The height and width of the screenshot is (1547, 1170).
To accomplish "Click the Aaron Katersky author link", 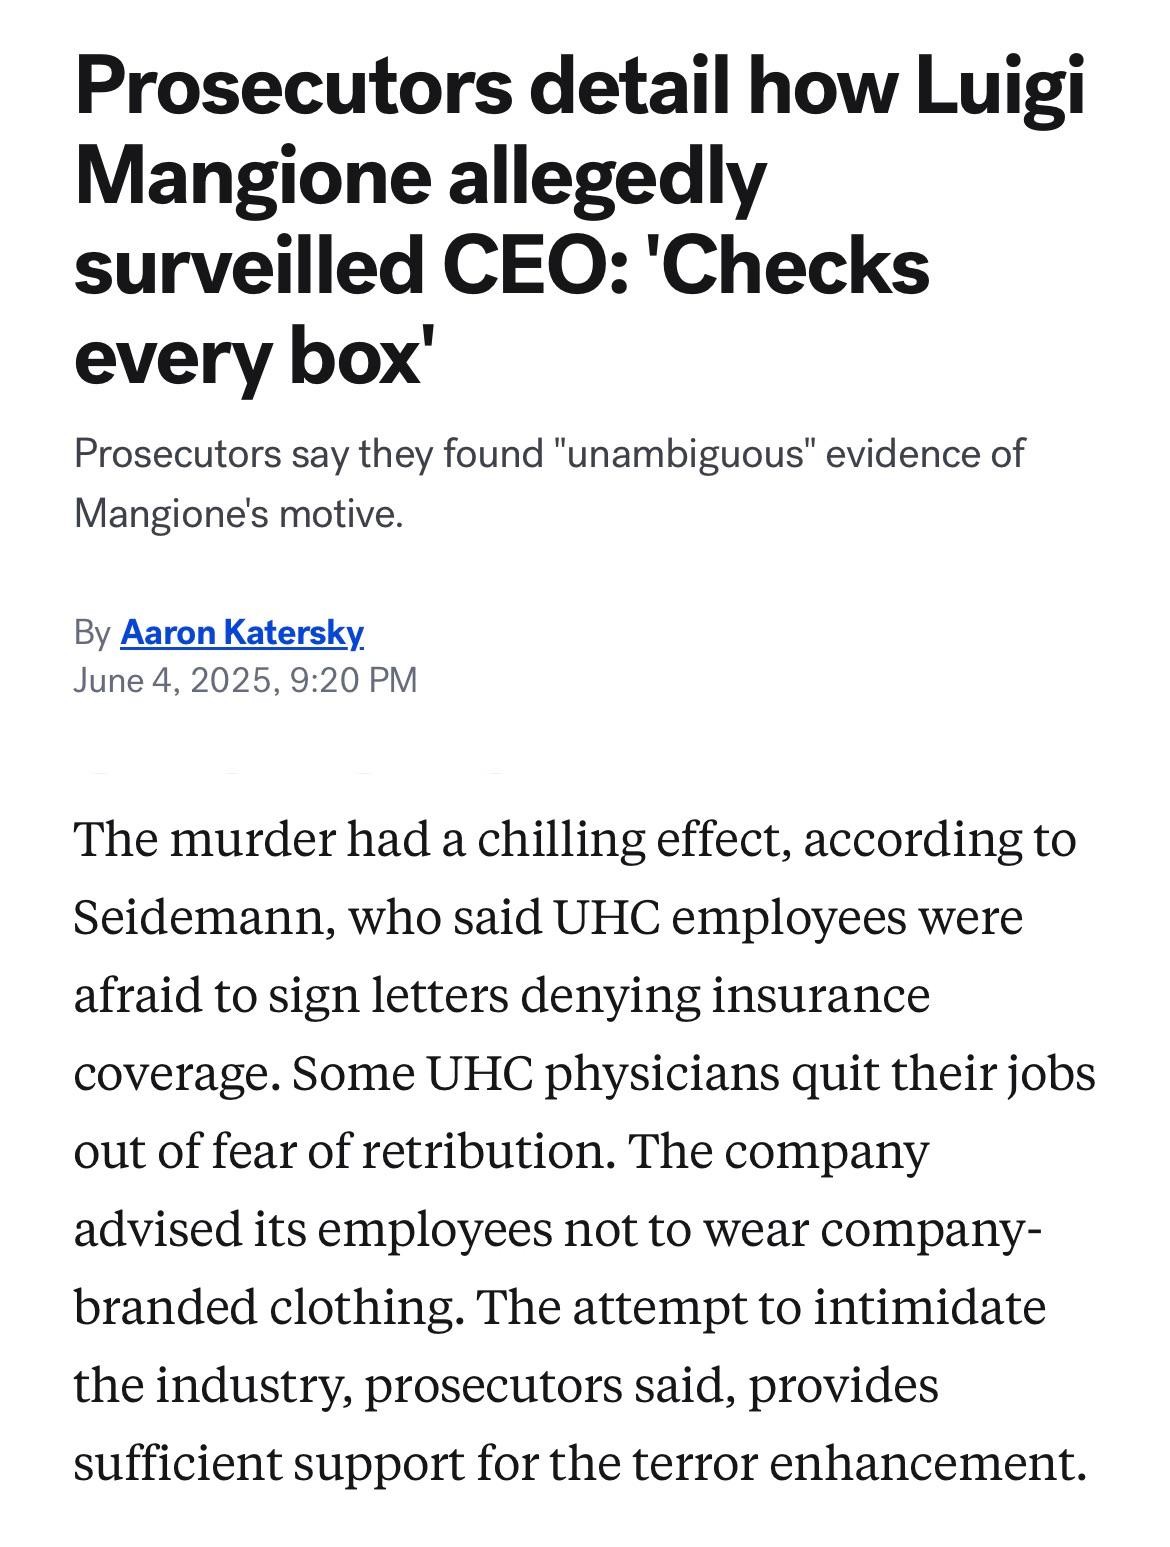I will coord(242,632).
